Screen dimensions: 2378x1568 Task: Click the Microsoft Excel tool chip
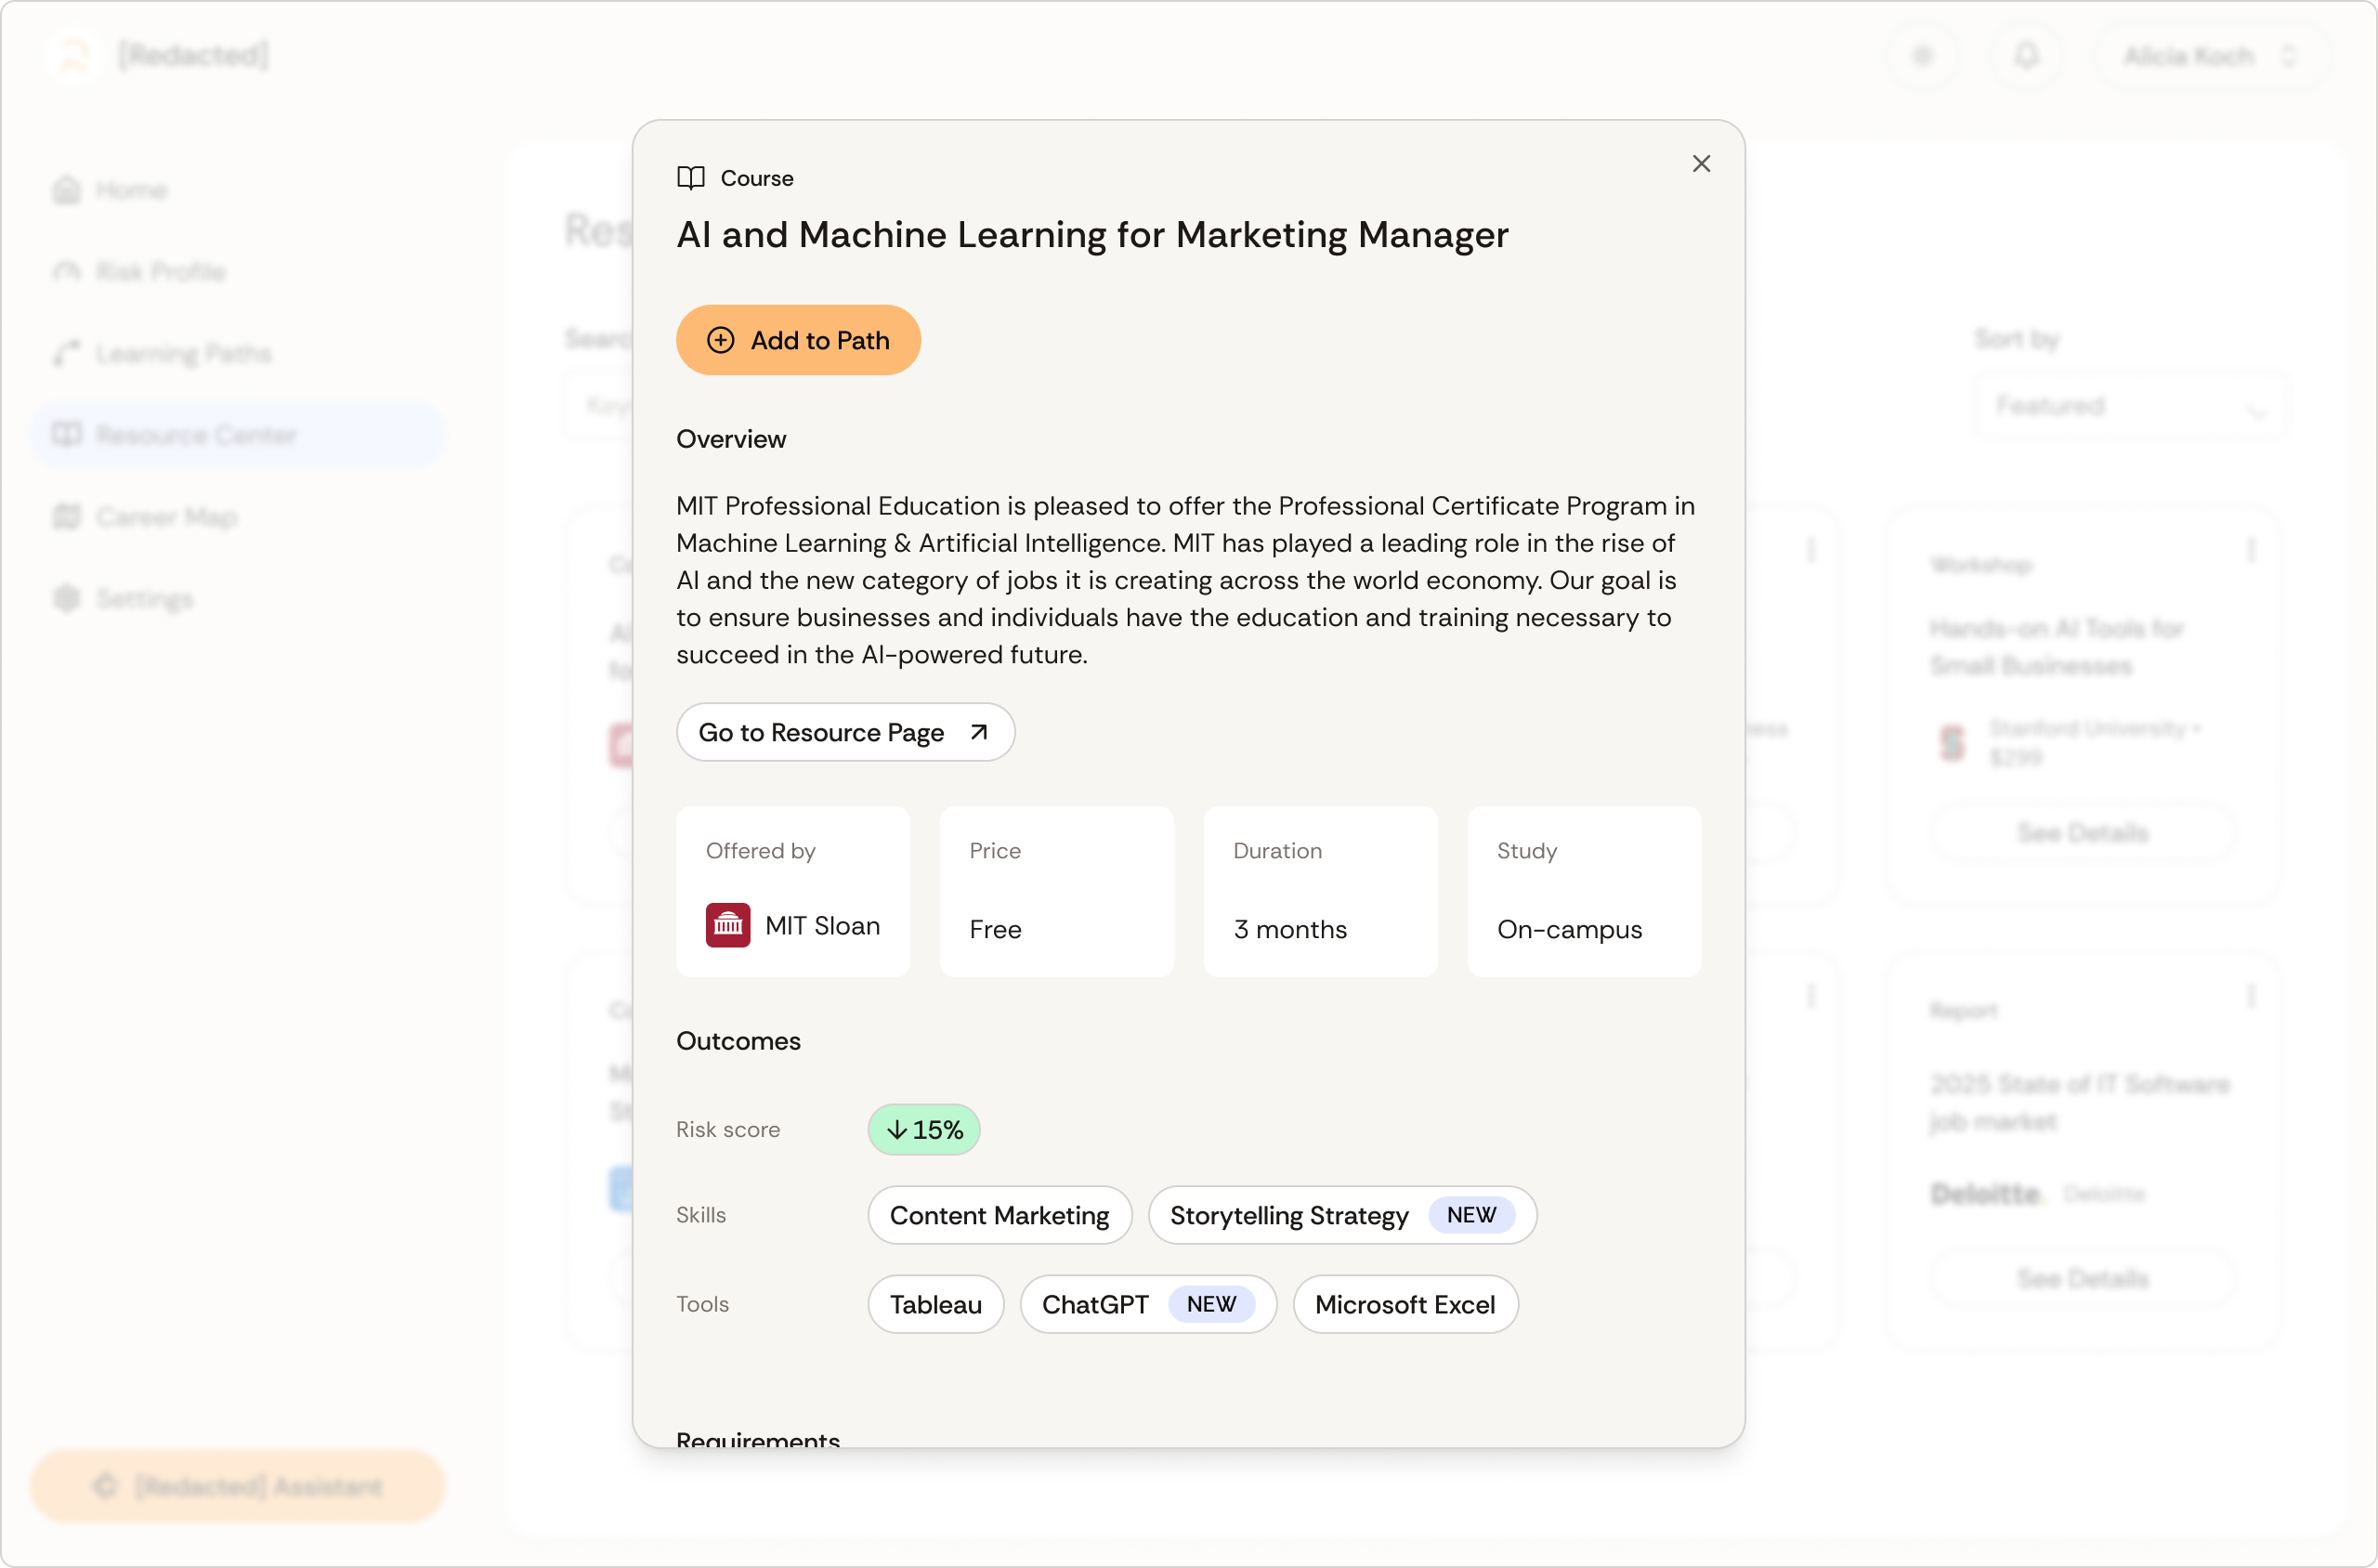pyautogui.click(x=1404, y=1304)
